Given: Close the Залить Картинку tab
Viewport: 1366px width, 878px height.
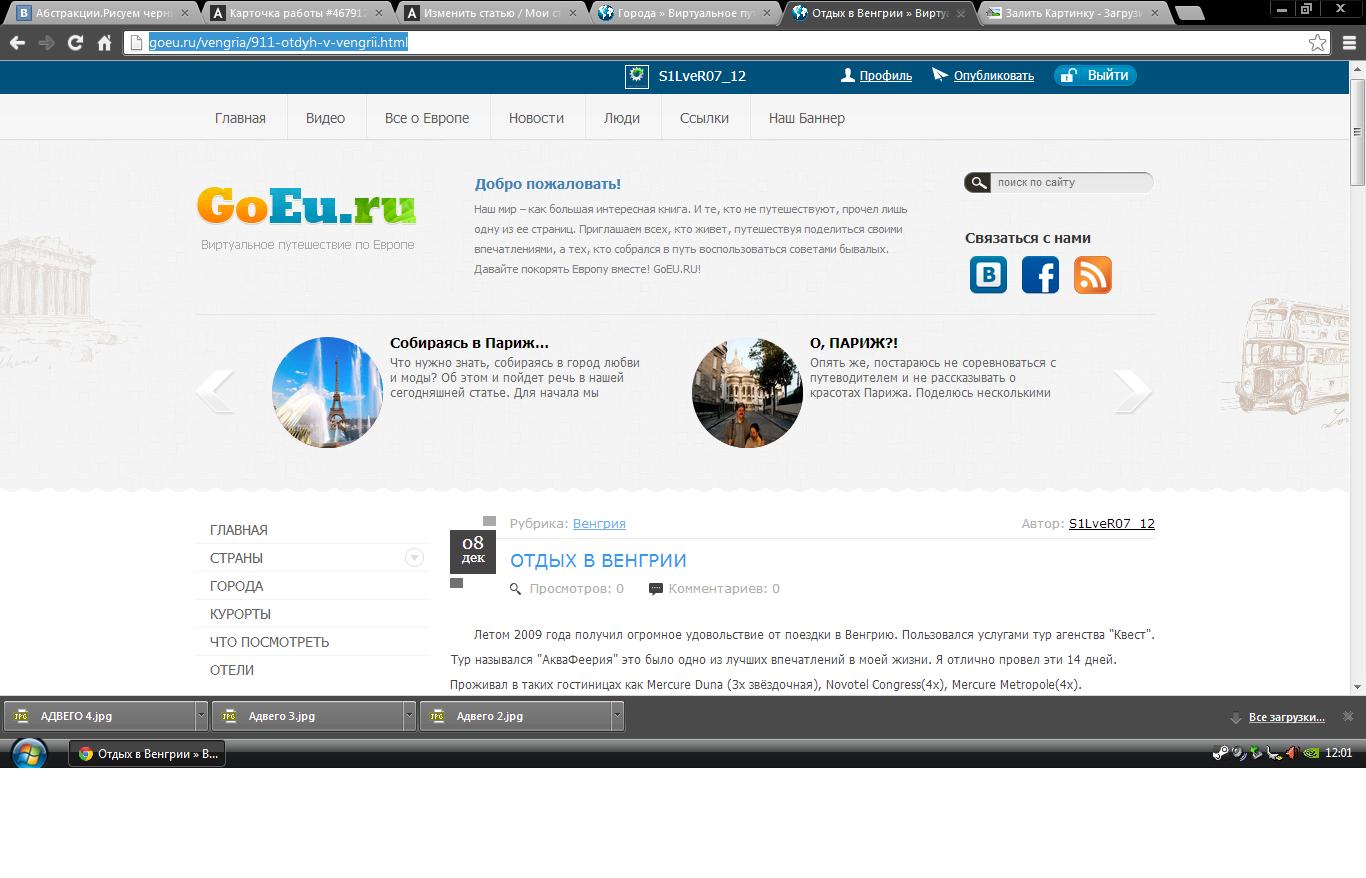Looking at the screenshot, I should [x=1157, y=13].
